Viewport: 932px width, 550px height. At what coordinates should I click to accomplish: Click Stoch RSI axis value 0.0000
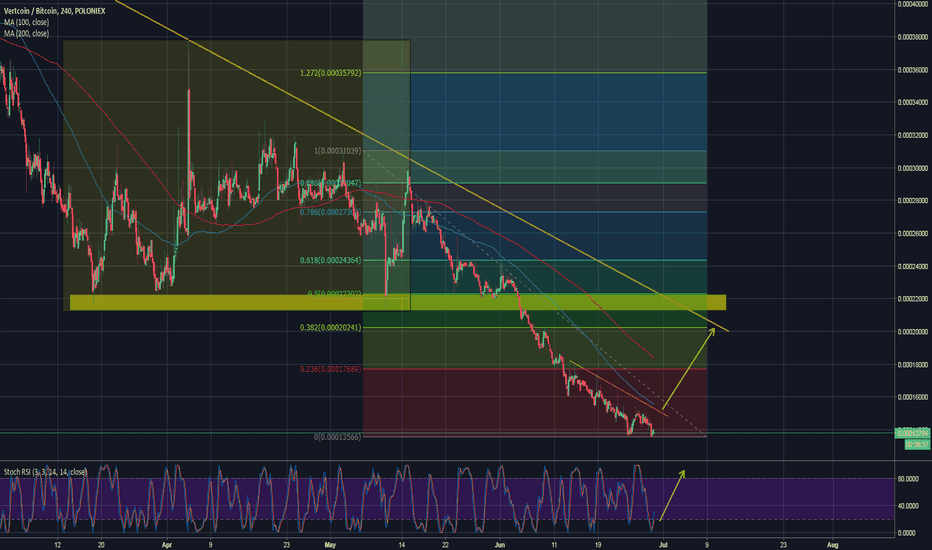pos(906,533)
